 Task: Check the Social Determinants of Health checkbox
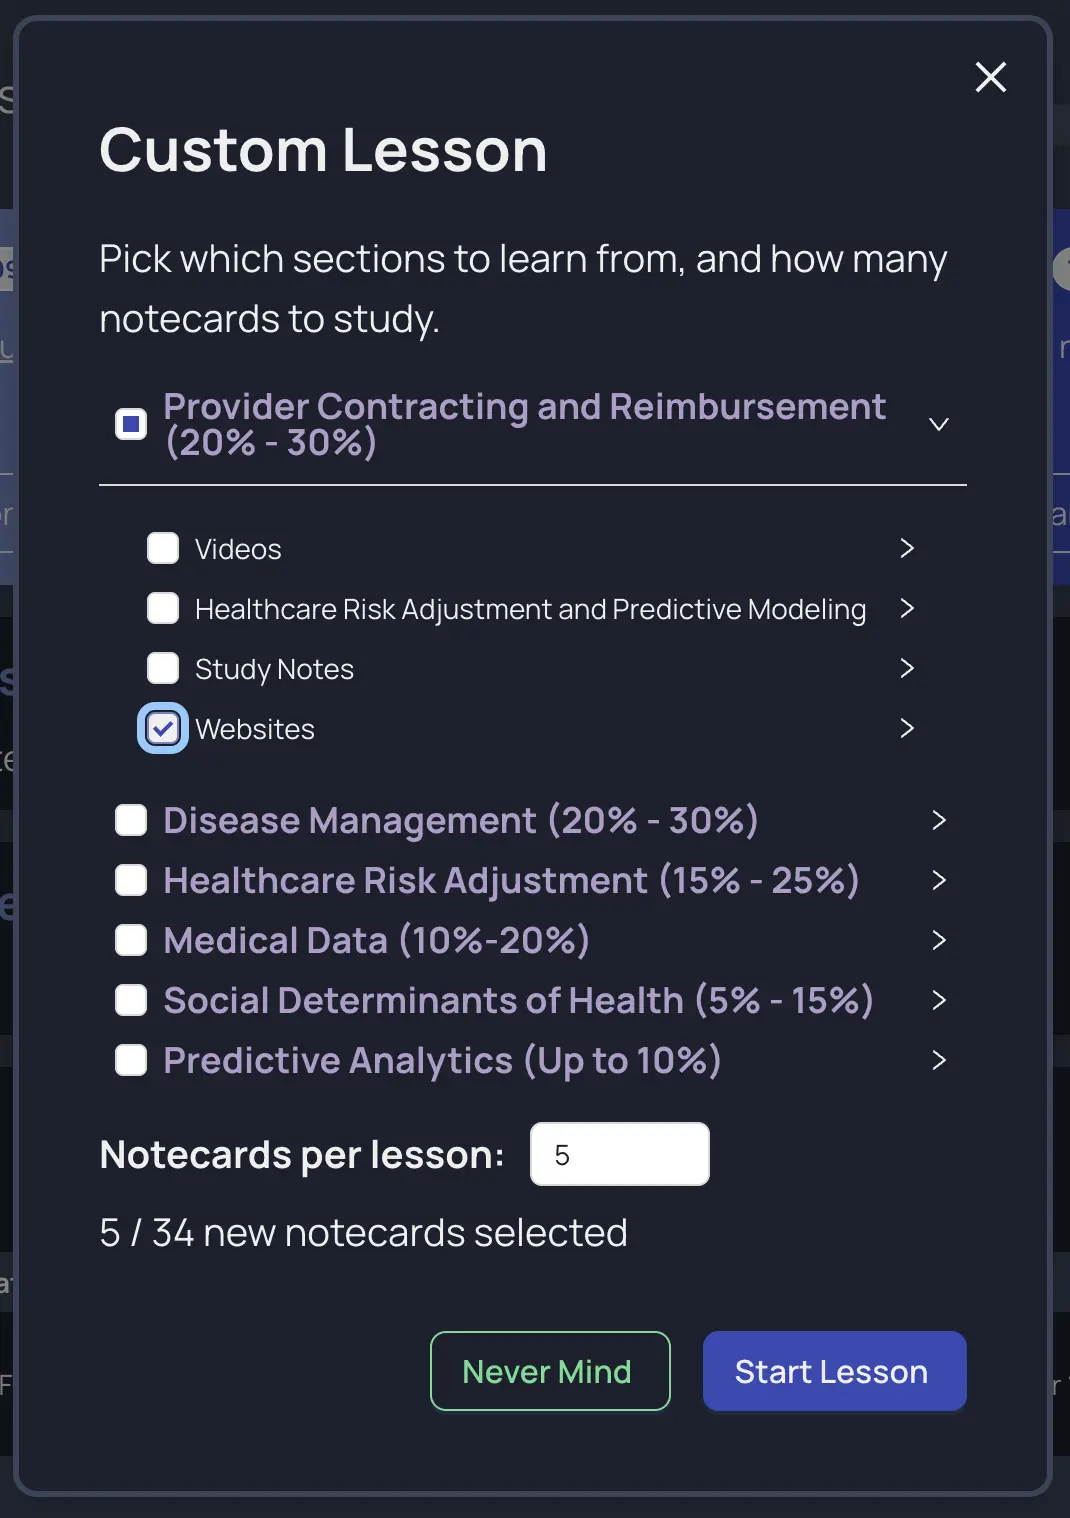(131, 1000)
